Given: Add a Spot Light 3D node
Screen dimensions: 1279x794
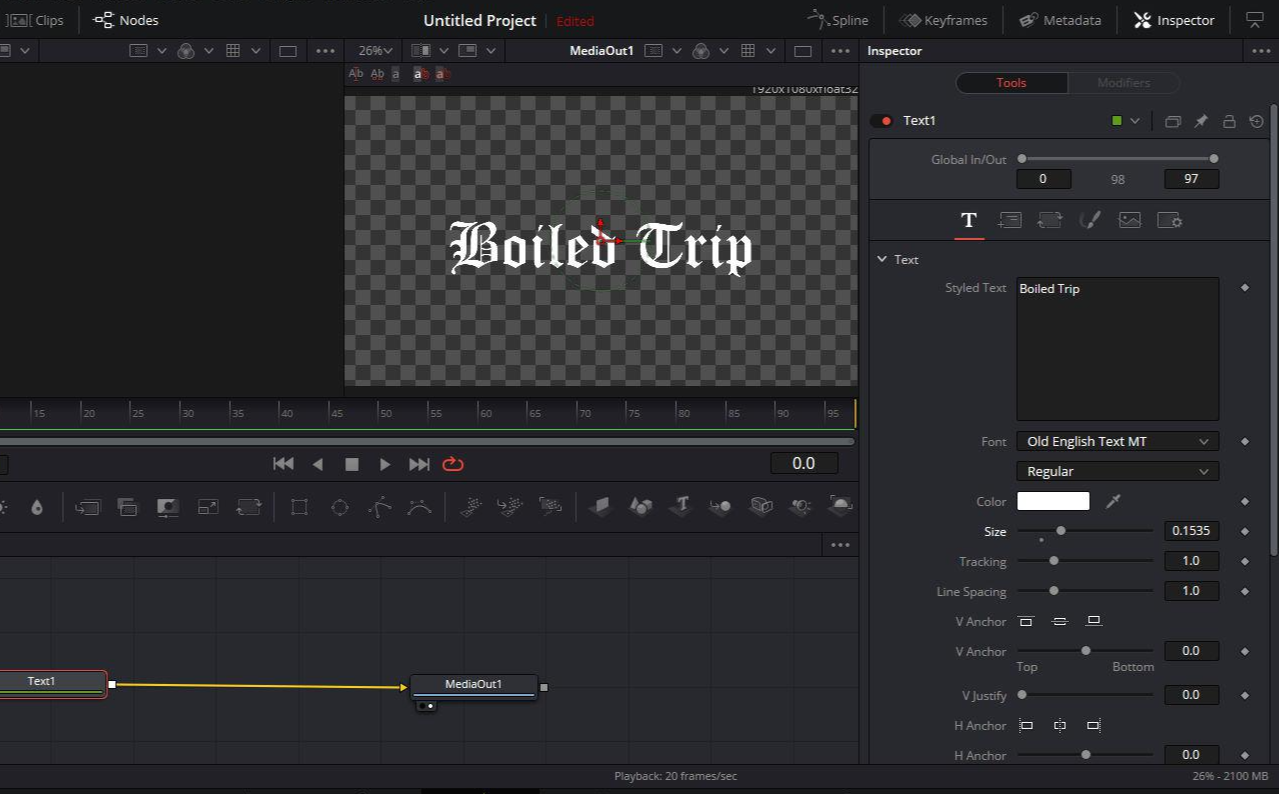Looking at the screenshot, I should 800,507.
